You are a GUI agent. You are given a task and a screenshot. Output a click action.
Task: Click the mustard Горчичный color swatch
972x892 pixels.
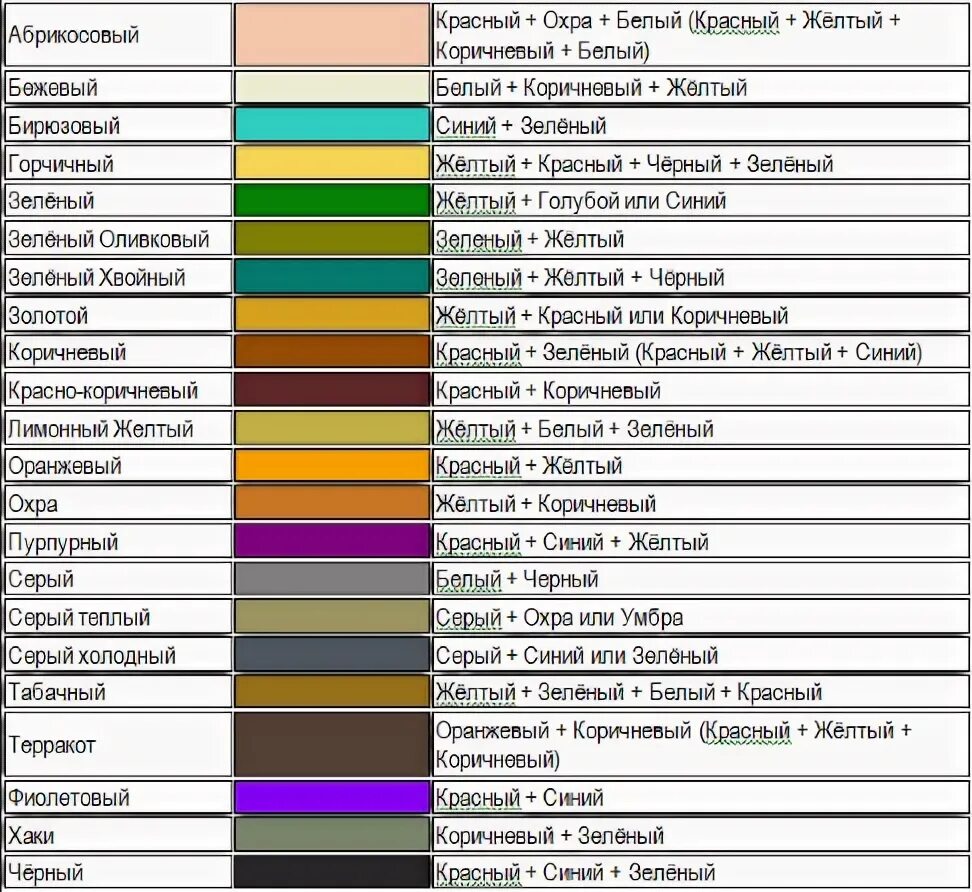point(332,163)
